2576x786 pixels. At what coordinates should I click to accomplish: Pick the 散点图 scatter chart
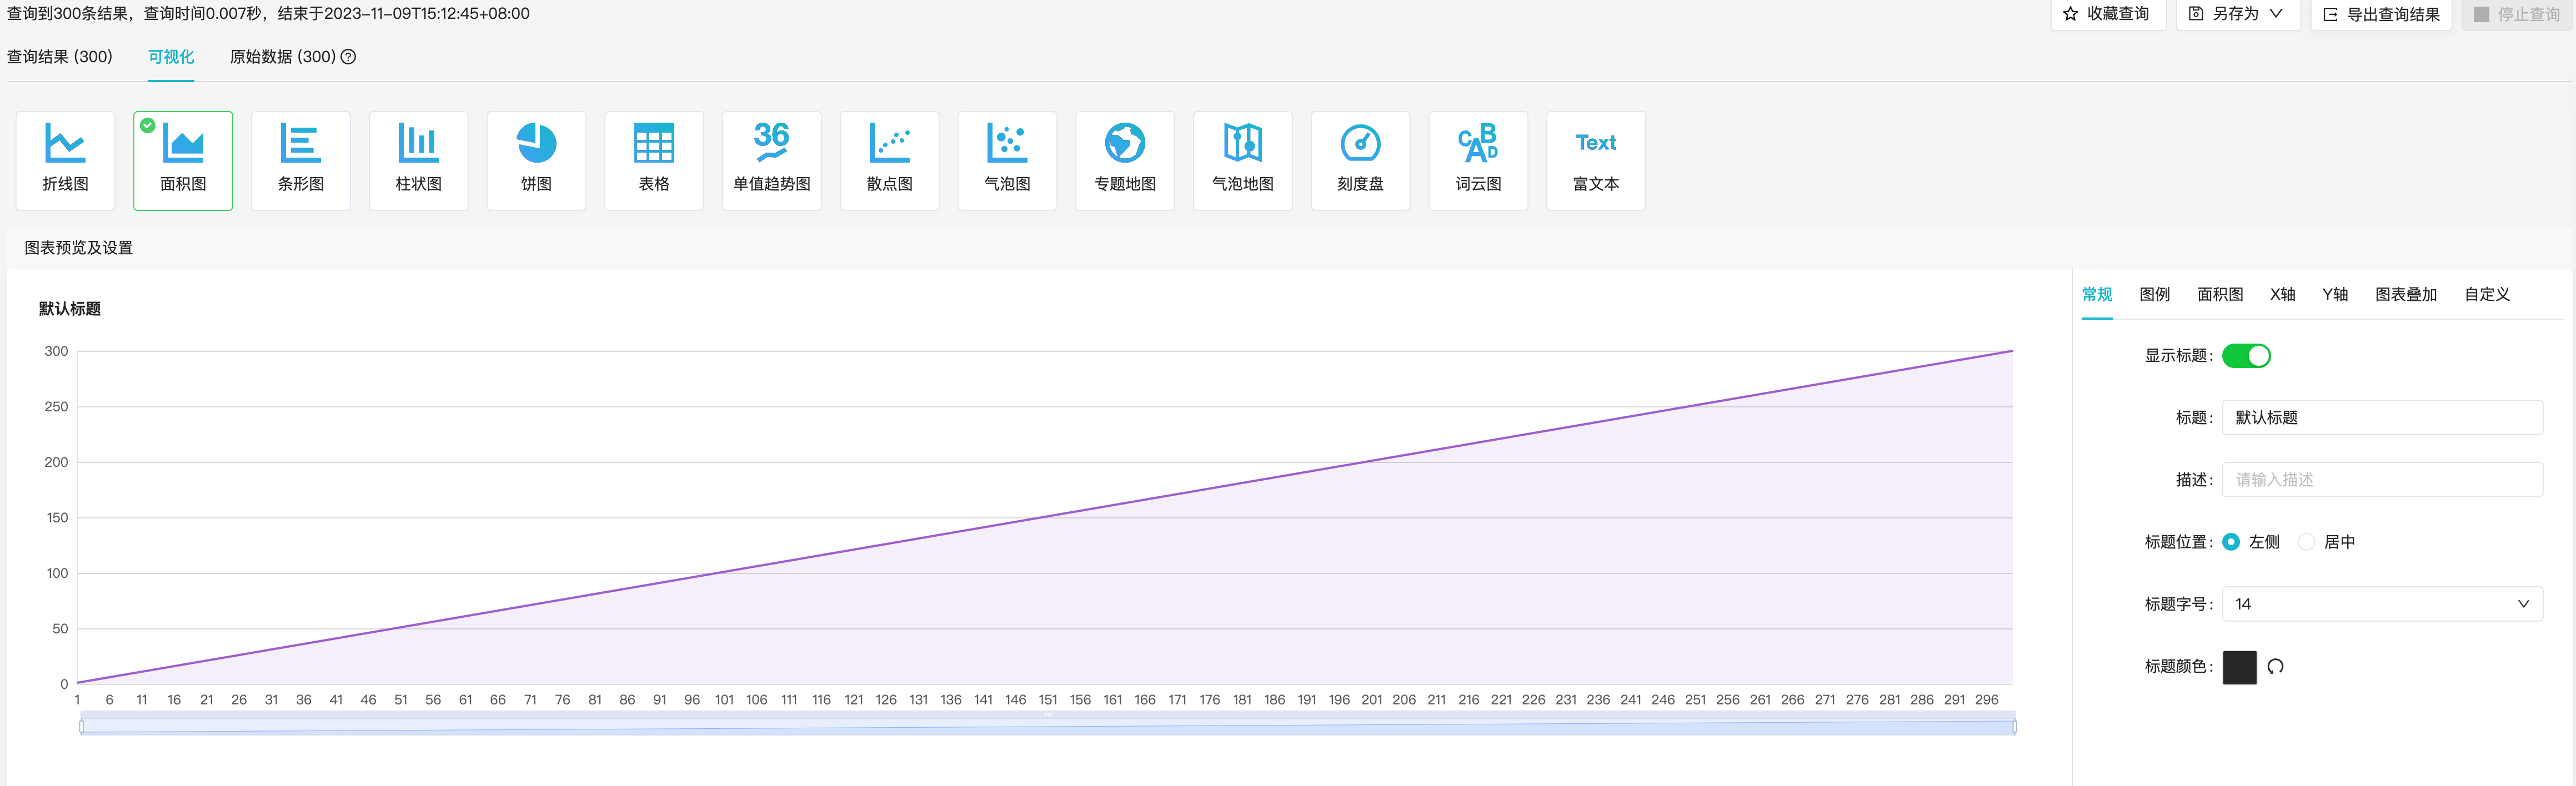[889, 160]
